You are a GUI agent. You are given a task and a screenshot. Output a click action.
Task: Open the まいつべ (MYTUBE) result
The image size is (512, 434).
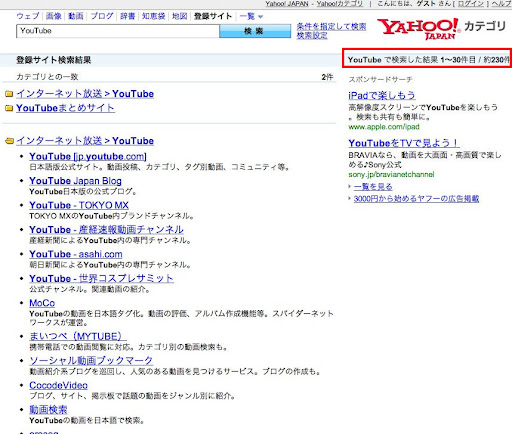(78, 336)
